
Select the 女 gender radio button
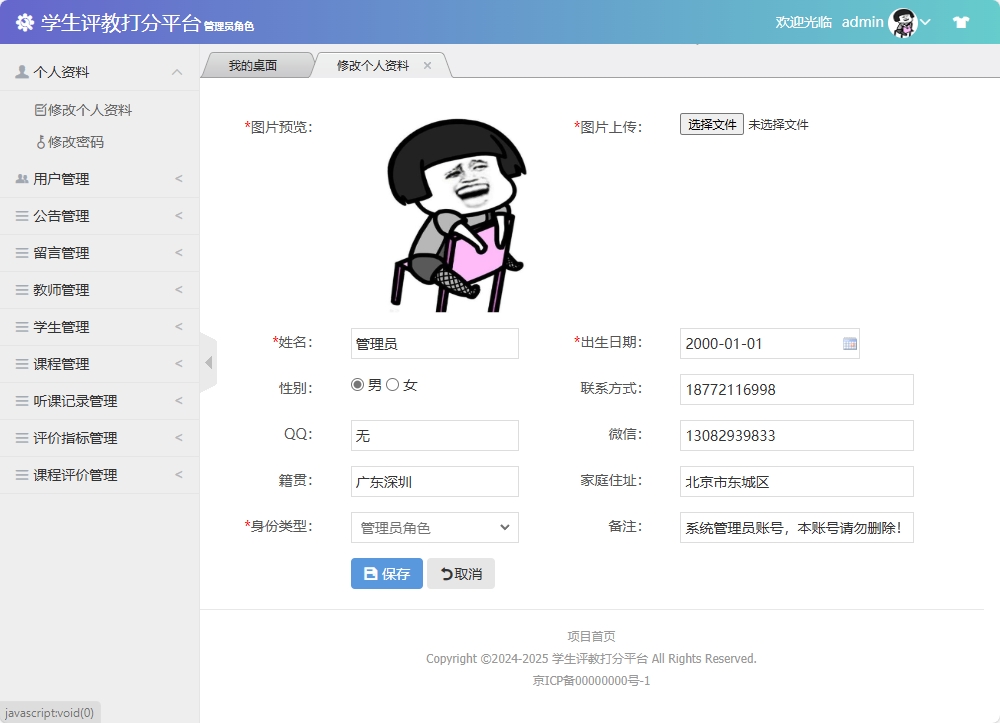[x=392, y=383]
